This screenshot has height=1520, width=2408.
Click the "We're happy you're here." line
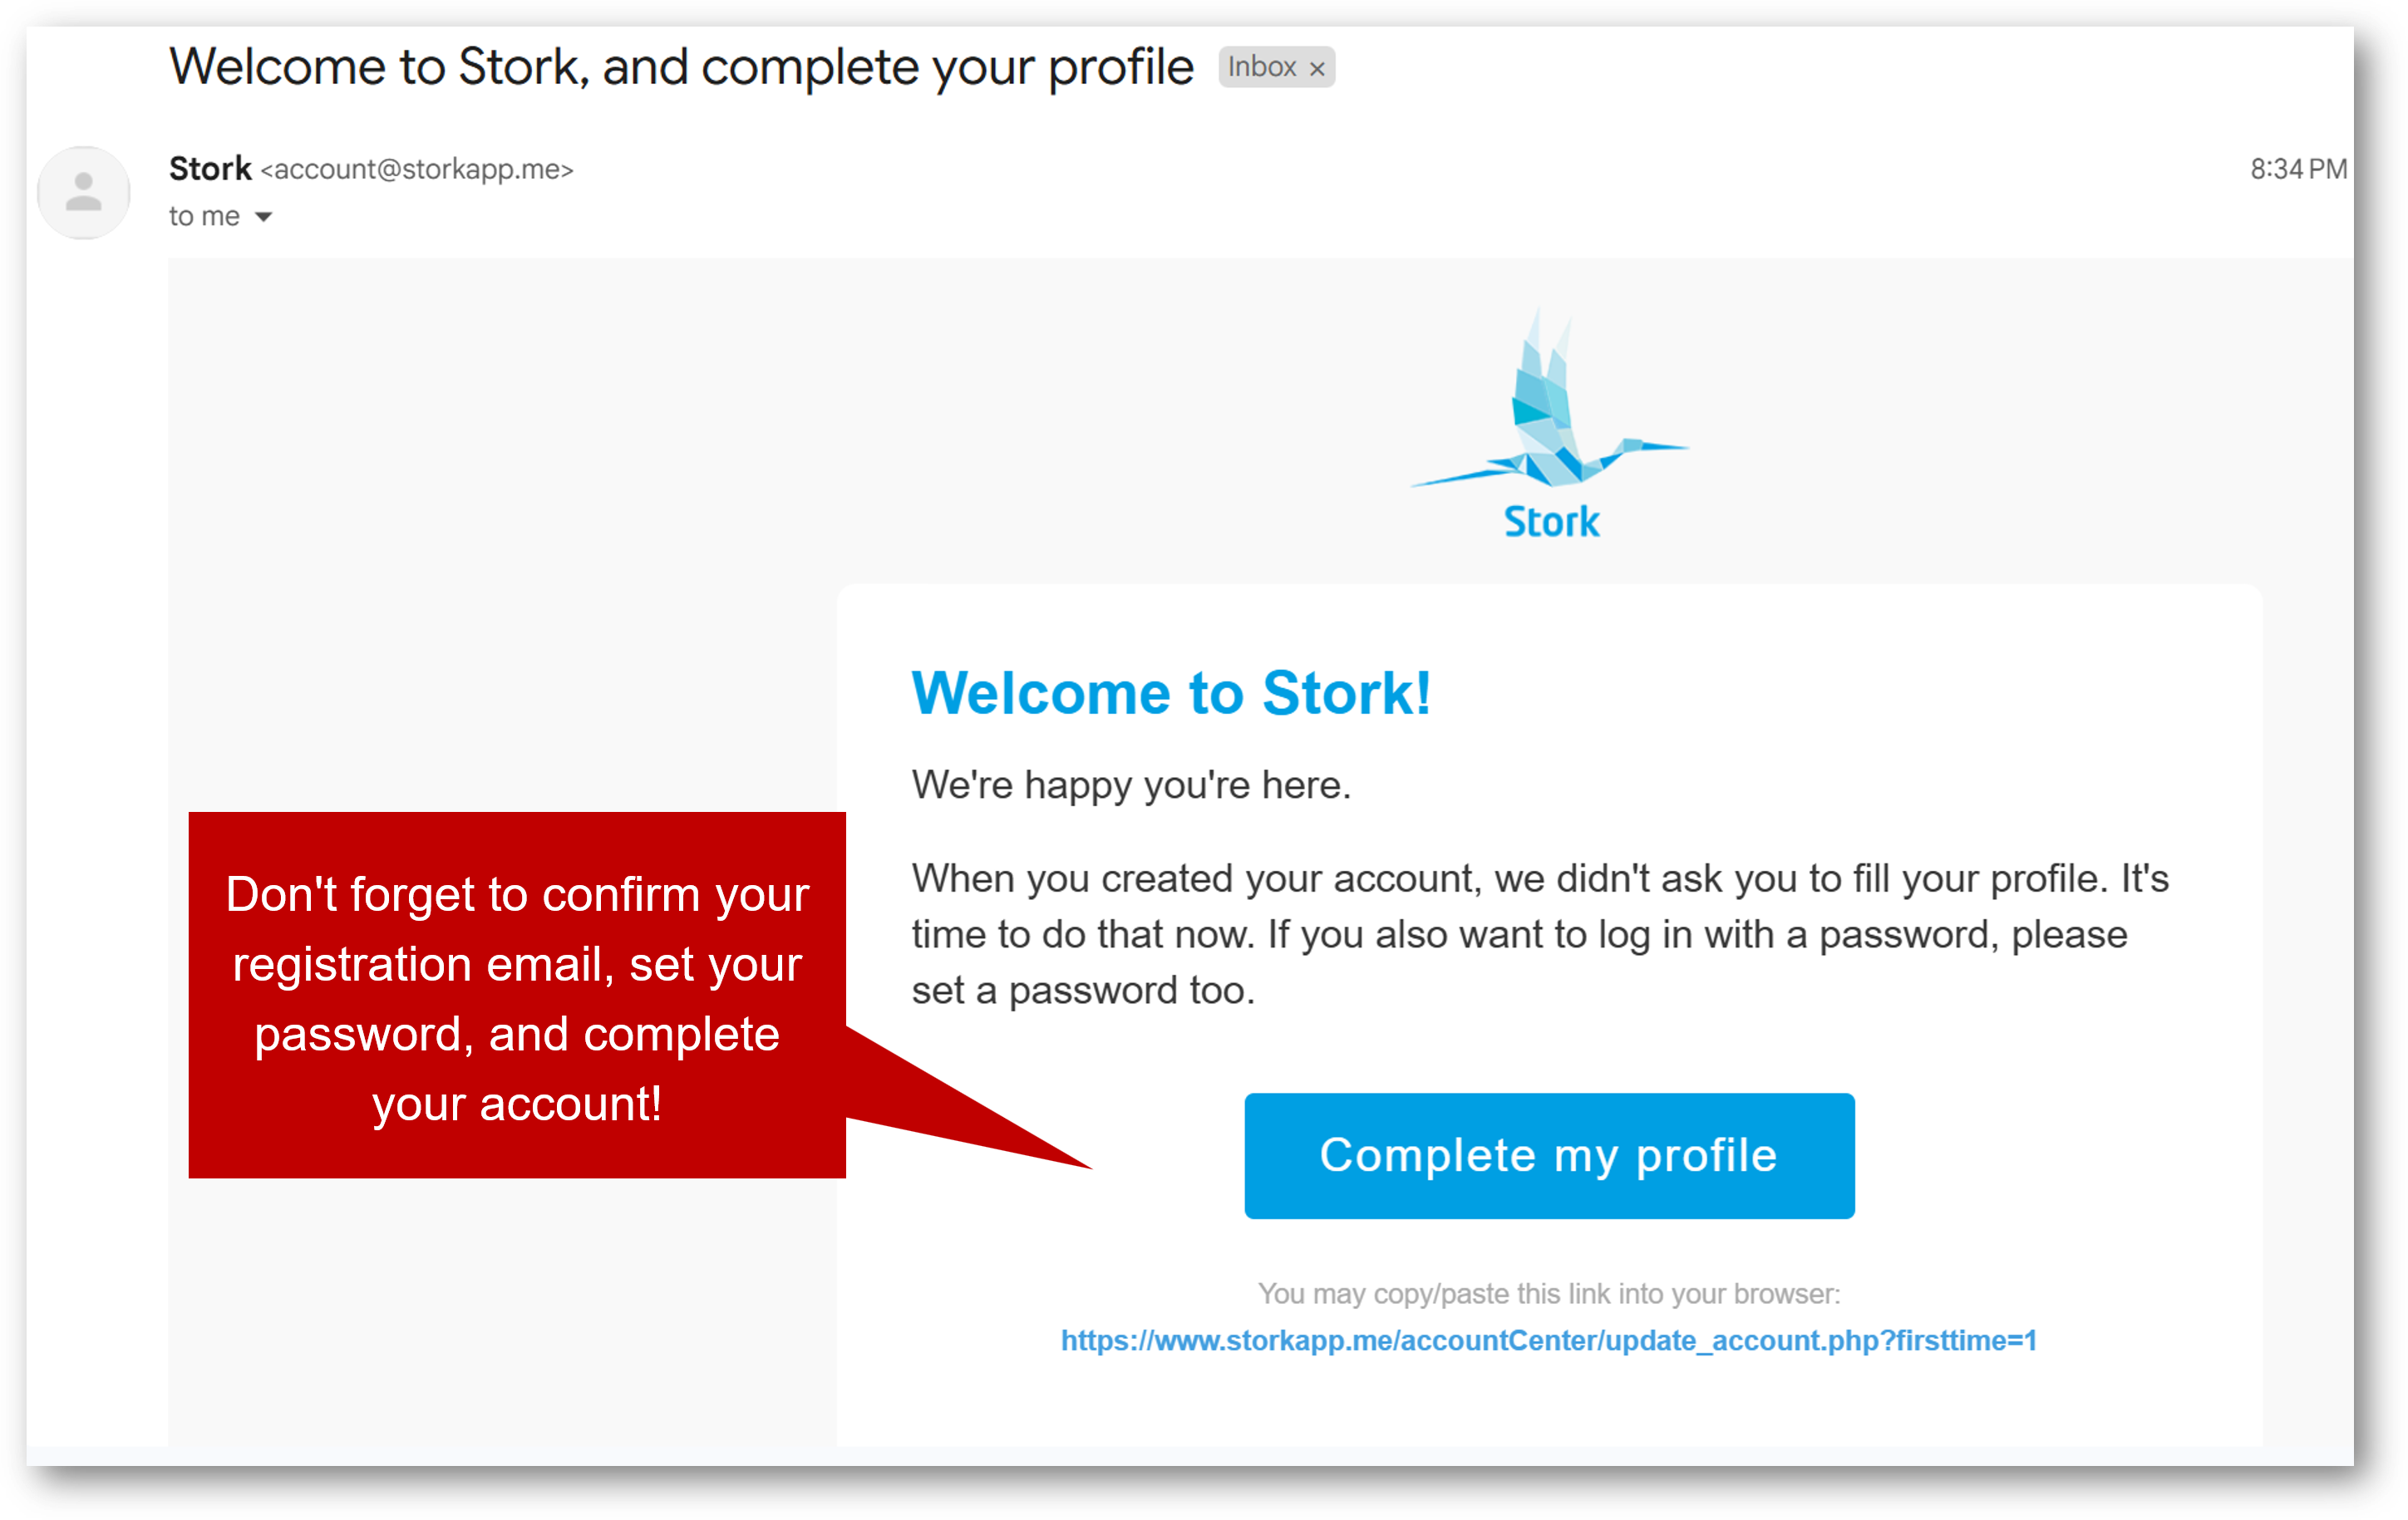1131,785
